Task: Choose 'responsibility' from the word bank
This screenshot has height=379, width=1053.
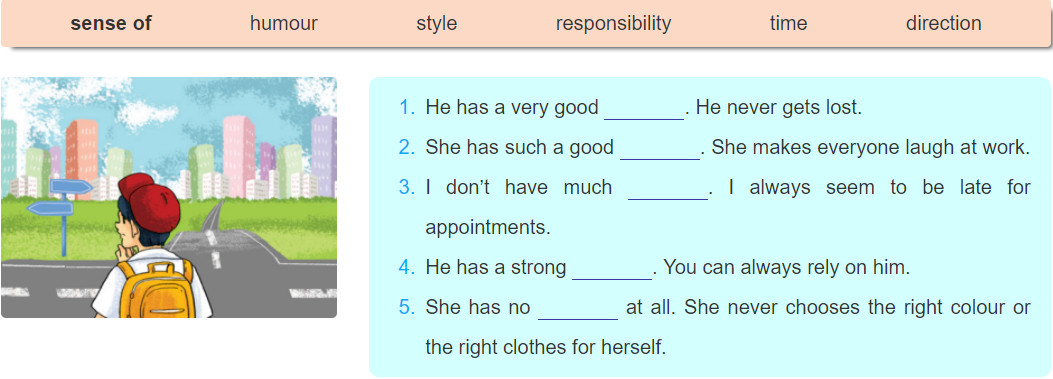Action: [x=613, y=24]
